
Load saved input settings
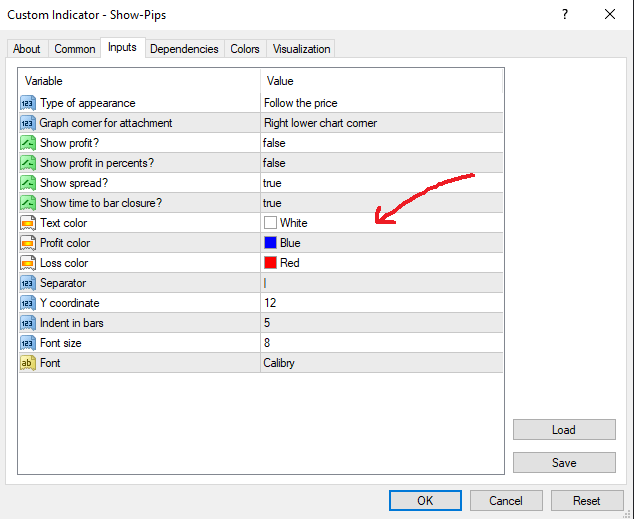pyautogui.click(x=564, y=430)
